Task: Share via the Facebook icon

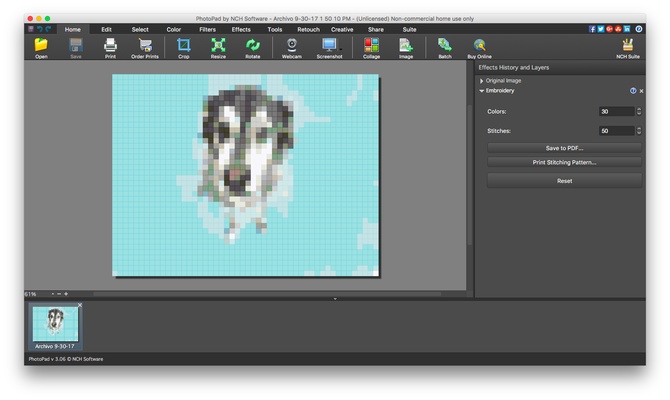Action: coord(592,29)
